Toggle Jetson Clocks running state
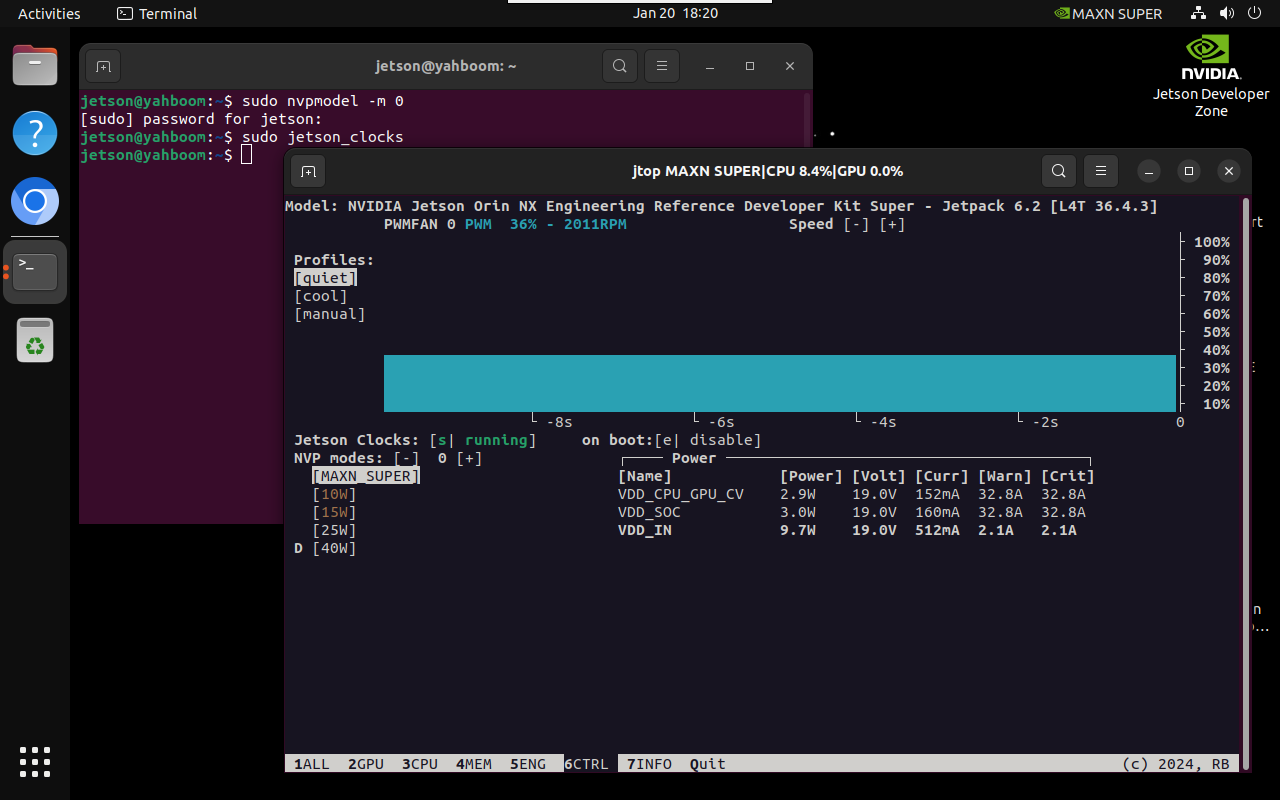The height and width of the screenshot is (800, 1280). 483,440
